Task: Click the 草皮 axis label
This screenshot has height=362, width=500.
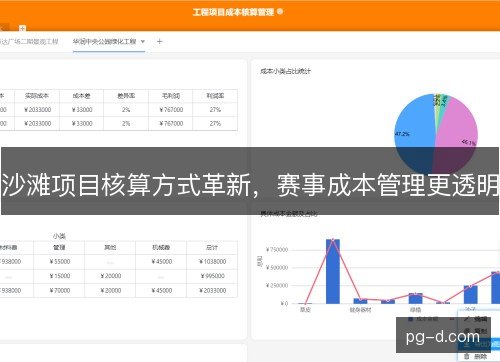Action: [305, 310]
